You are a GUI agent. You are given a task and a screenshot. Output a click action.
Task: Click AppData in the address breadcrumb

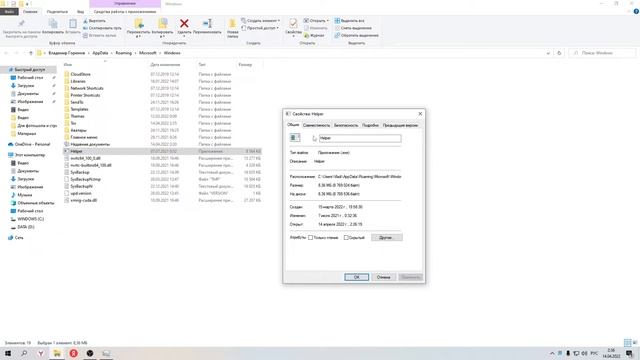coord(100,53)
